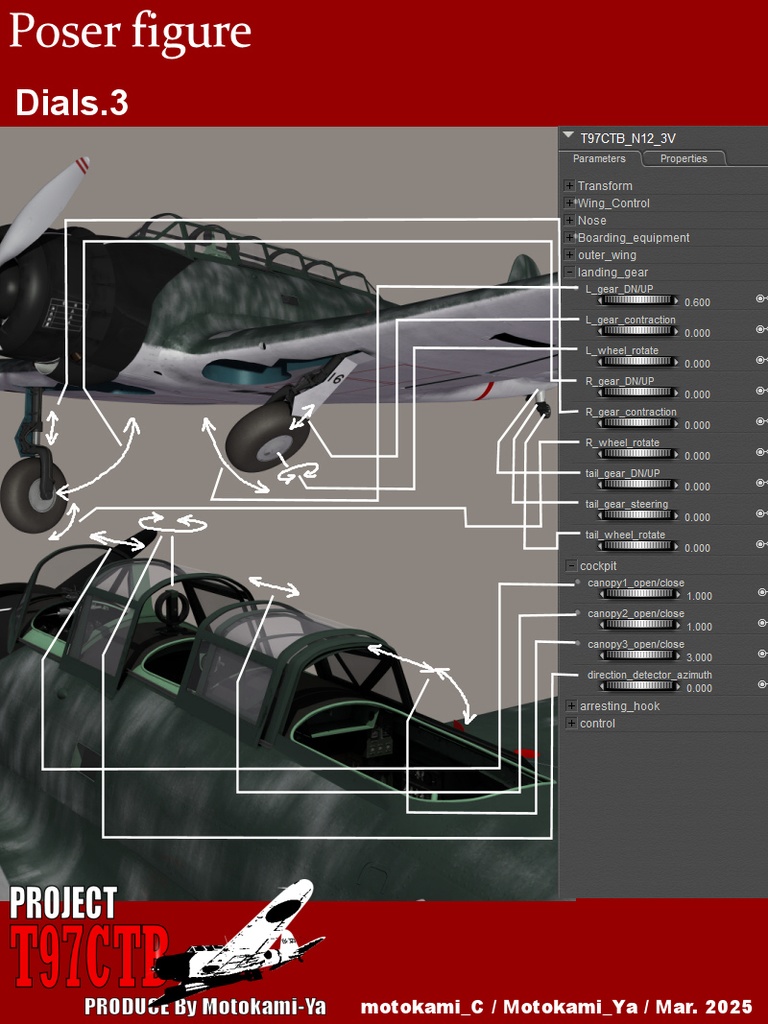Click the tail_wheel_rotate dial
The image size is (768, 1024).
point(637,546)
